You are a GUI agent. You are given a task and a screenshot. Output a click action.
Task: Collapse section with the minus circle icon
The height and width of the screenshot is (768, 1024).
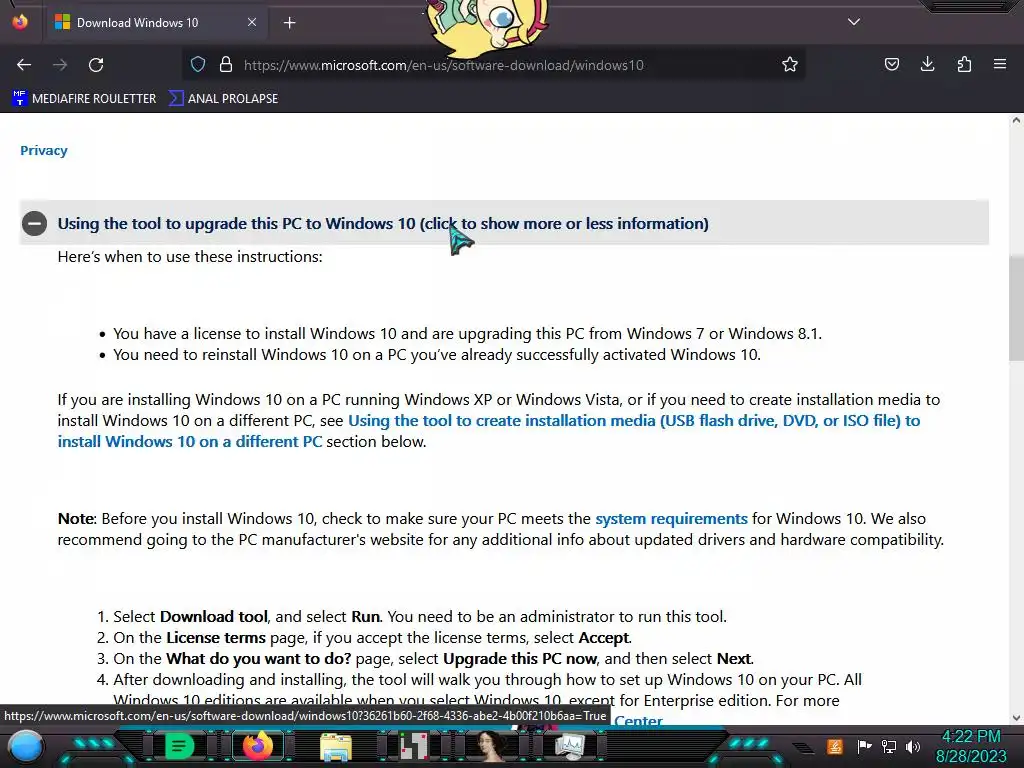tap(35, 223)
